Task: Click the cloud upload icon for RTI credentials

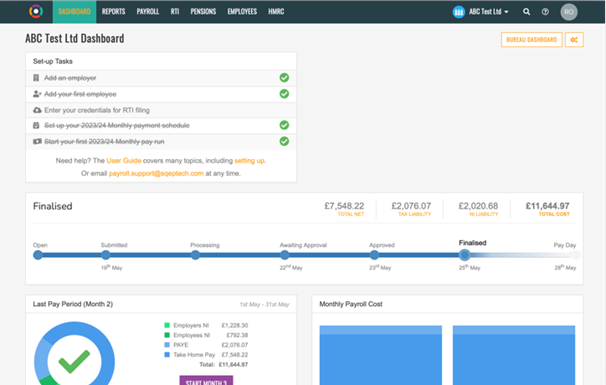Action: click(x=37, y=110)
